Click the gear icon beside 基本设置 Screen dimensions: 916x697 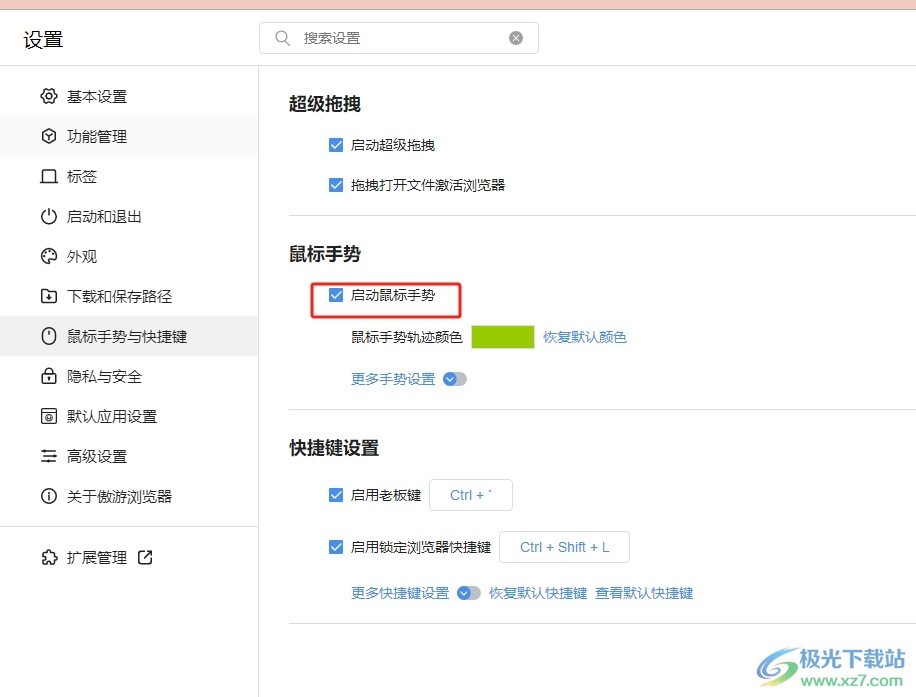click(49, 96)
